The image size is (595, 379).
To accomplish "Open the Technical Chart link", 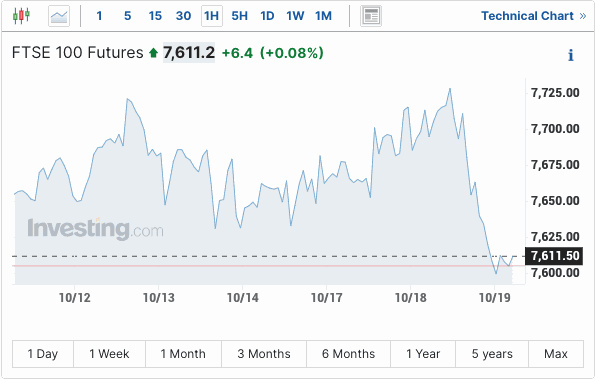I will [534, 16].
